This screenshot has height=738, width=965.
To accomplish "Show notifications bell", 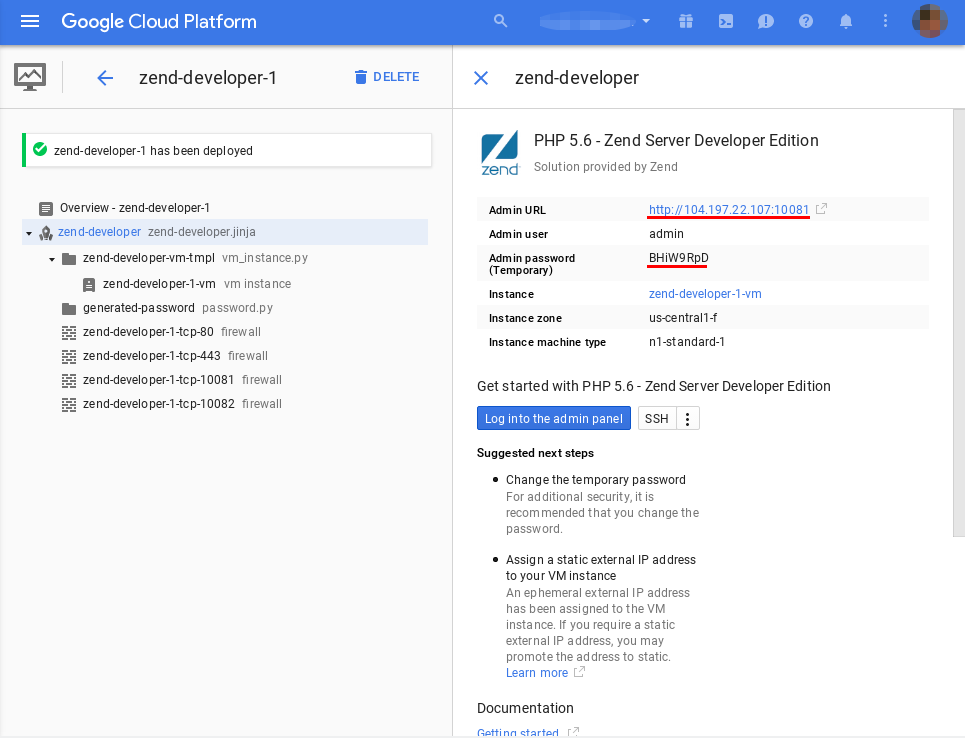I will (x=846, y=22).
